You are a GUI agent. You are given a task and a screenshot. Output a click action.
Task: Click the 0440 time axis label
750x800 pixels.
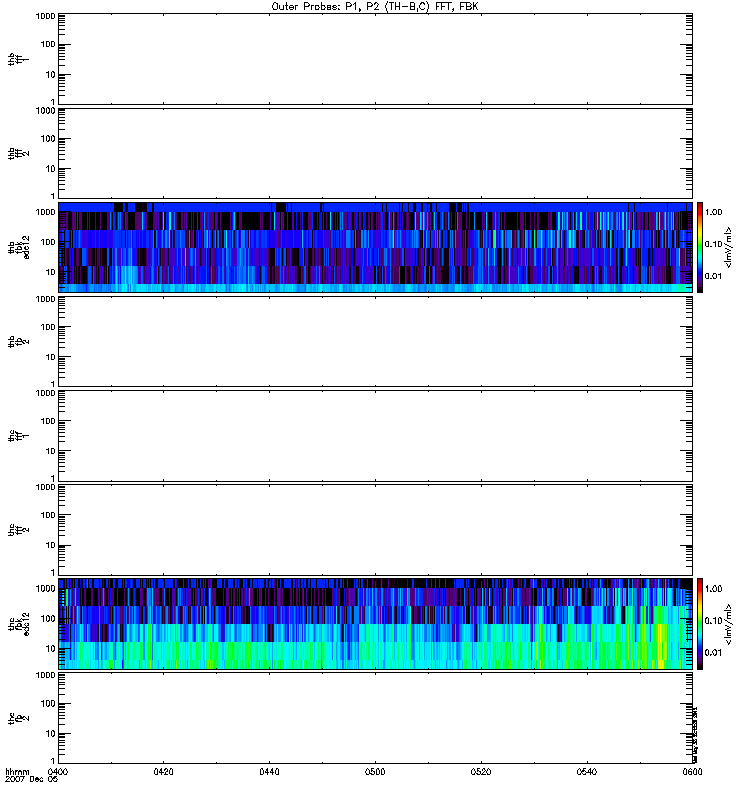pos(269,772)
